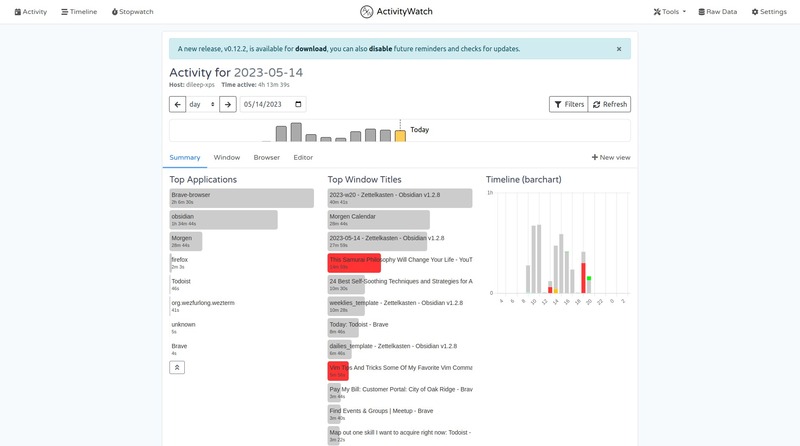Open the Activity nav link

(31, 12)
